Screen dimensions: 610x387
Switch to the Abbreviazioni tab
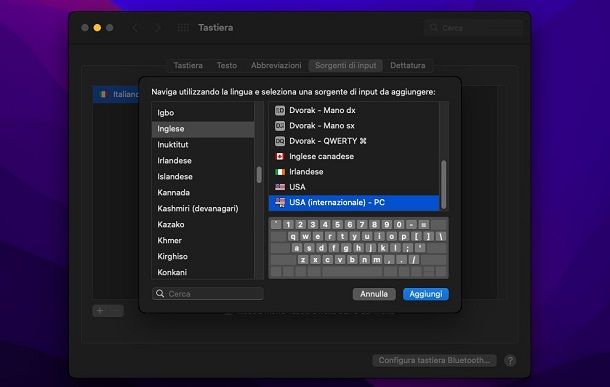tap(276, 65)
